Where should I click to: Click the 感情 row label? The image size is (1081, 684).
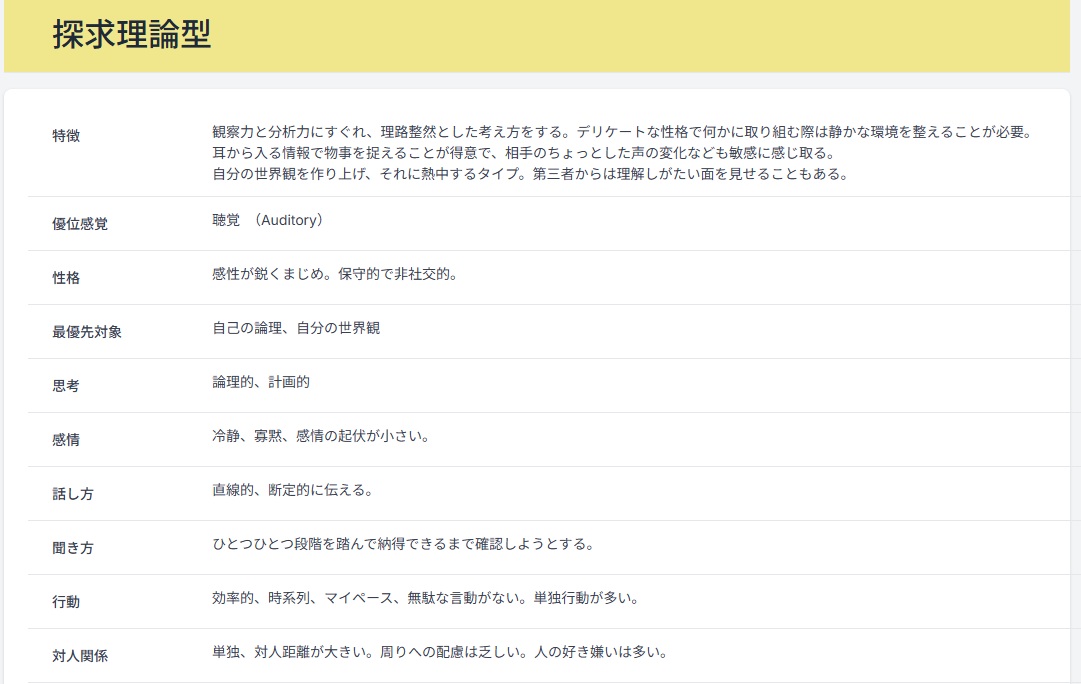[66, 440]
